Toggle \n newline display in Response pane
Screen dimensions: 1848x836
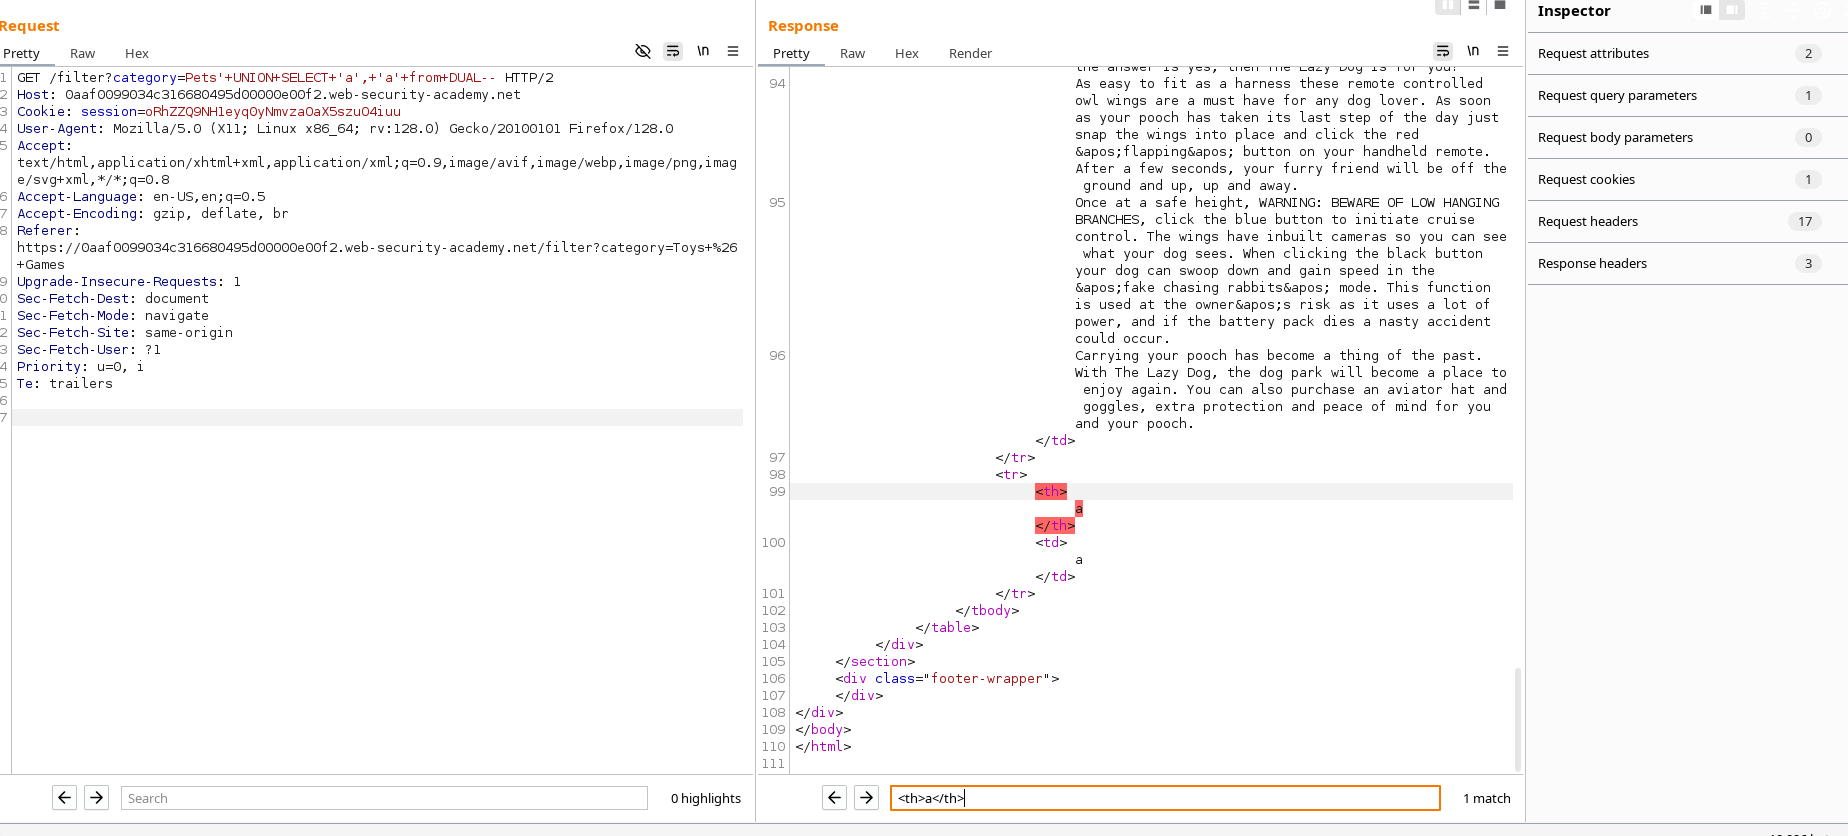(1473, 51)
